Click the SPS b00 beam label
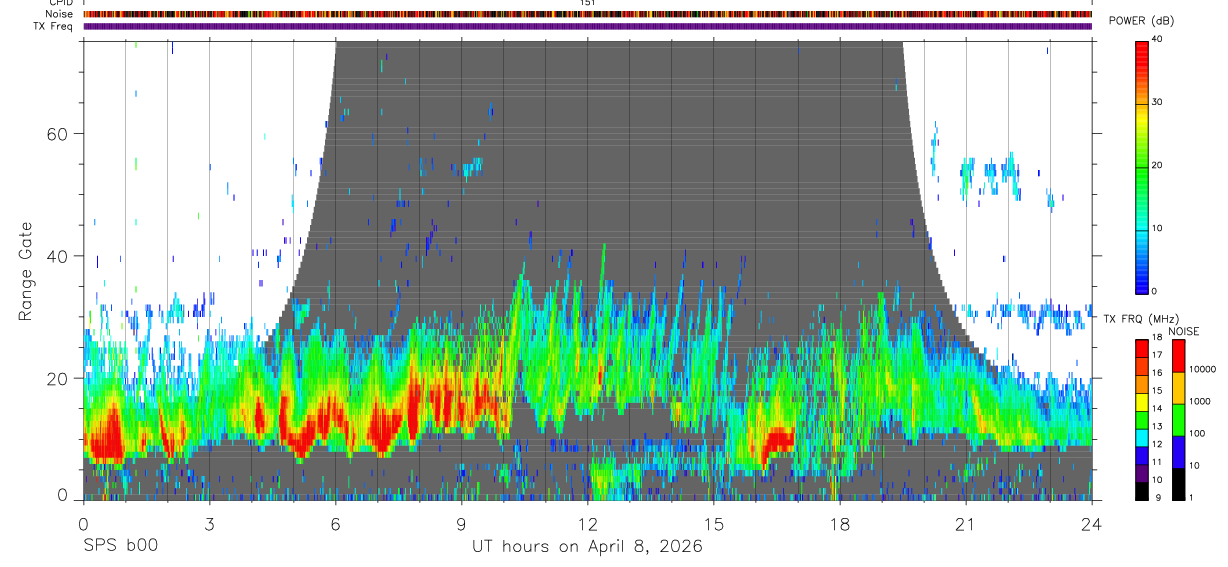Screen dimensions: 1228x567 (x=120, y=546)
